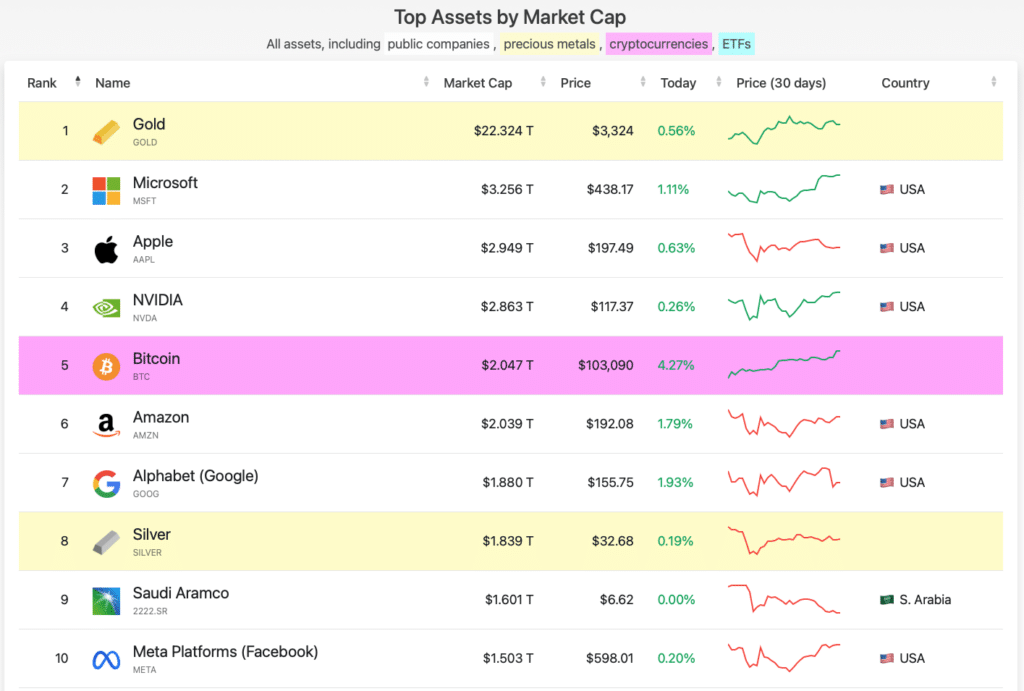Image resolution: width=1024 pixels, height=691 pixels.
Task: Open the Gold asset link
Action: click(149, 124)
